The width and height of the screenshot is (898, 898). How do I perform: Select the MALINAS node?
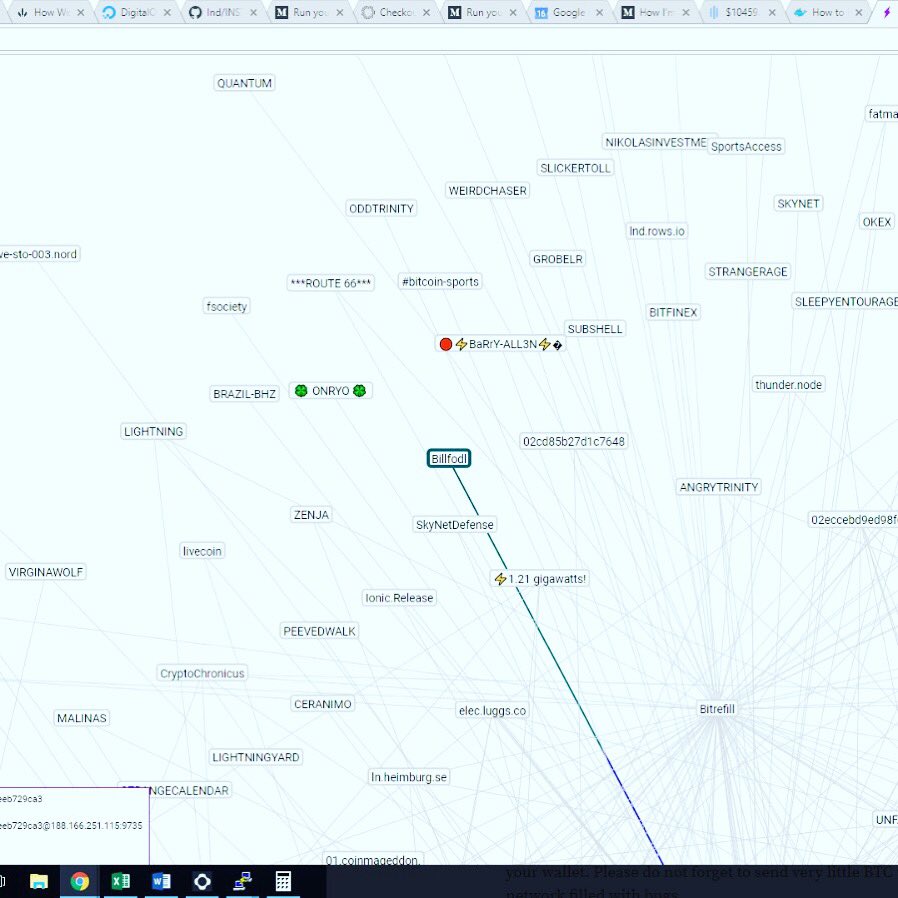tap(82, 718)
